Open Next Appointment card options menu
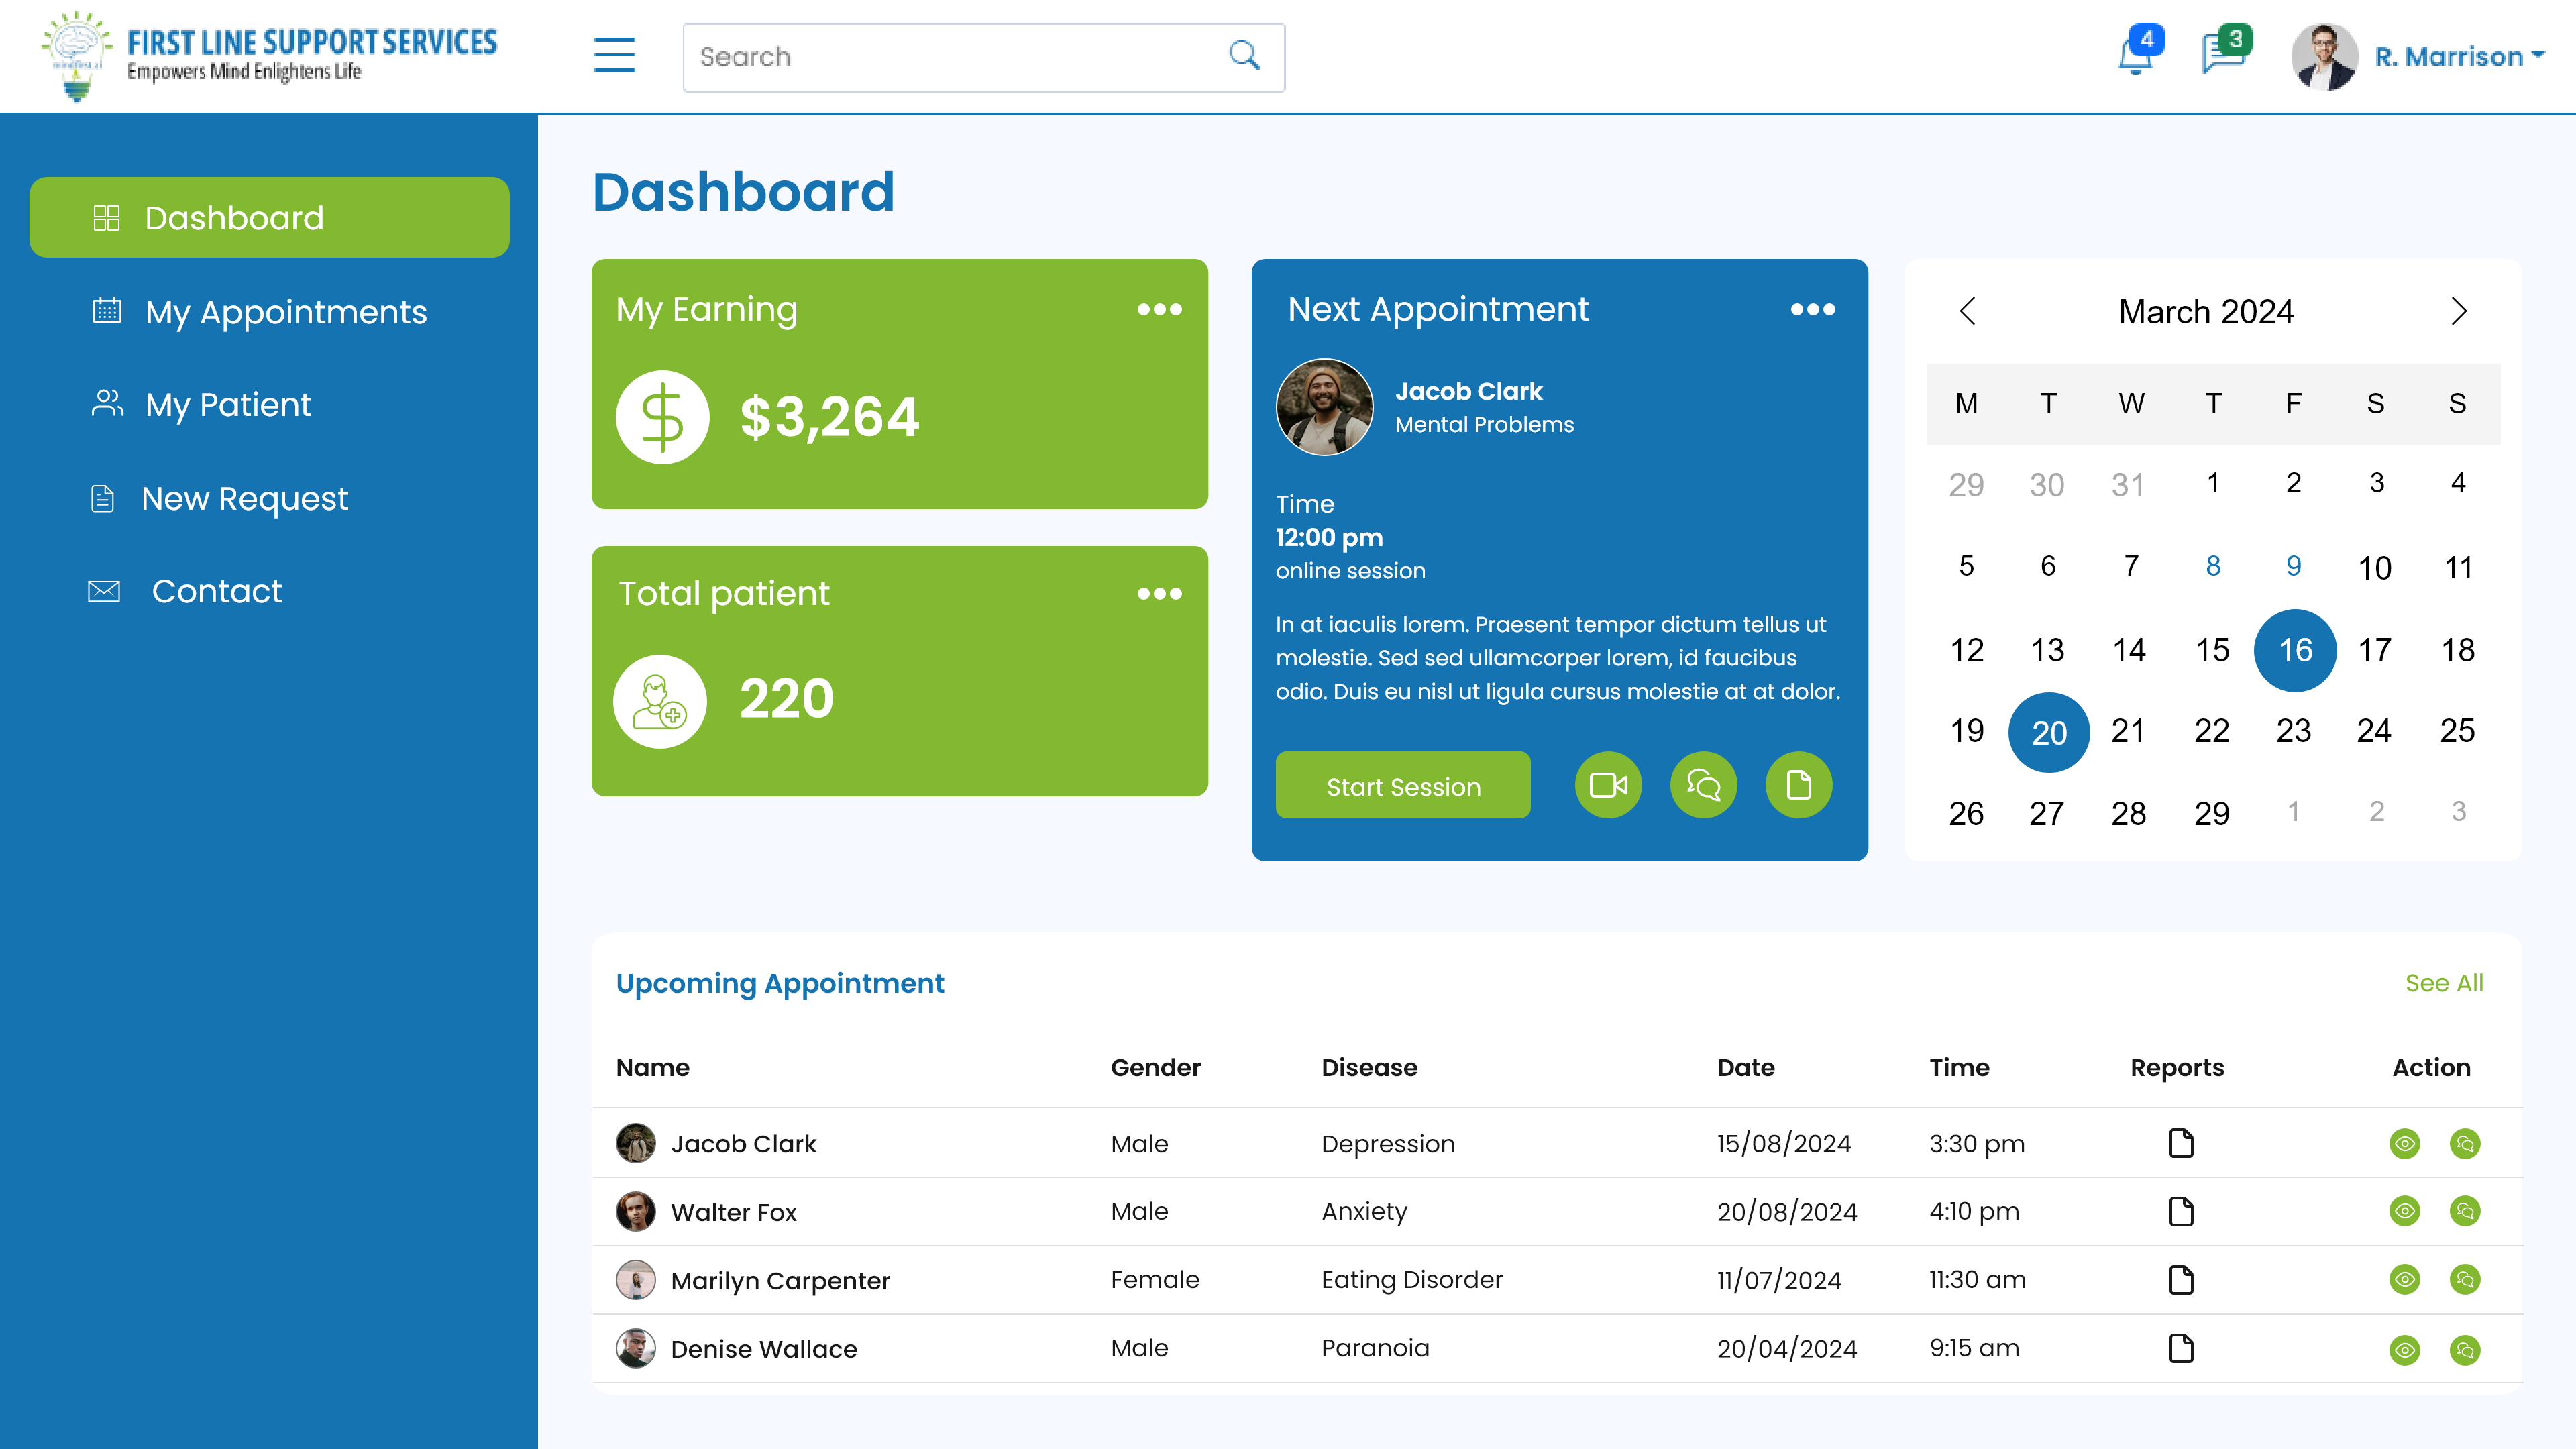The image size is (2576, 1449). tap(1813, 310)
